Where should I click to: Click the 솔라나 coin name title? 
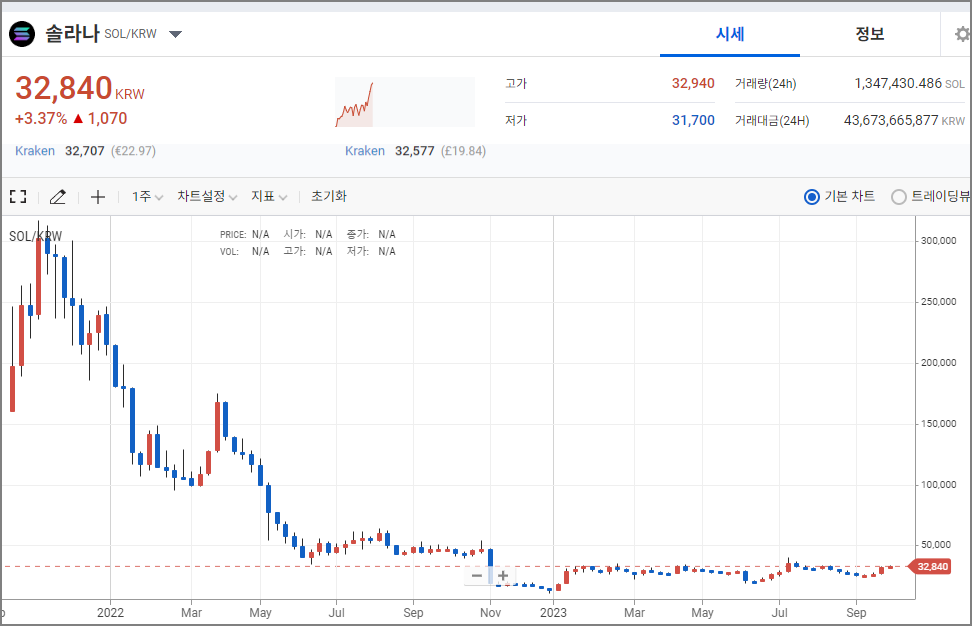[x=72, y=33]
